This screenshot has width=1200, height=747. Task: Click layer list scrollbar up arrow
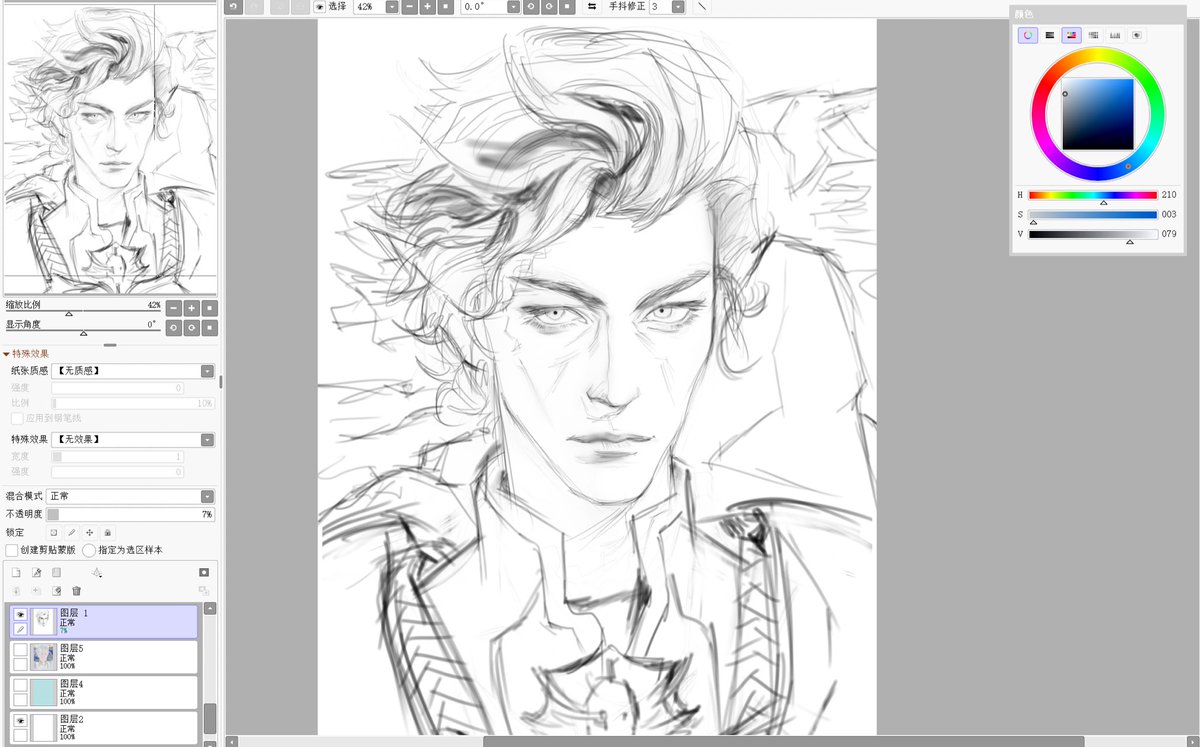click(209, 608)
